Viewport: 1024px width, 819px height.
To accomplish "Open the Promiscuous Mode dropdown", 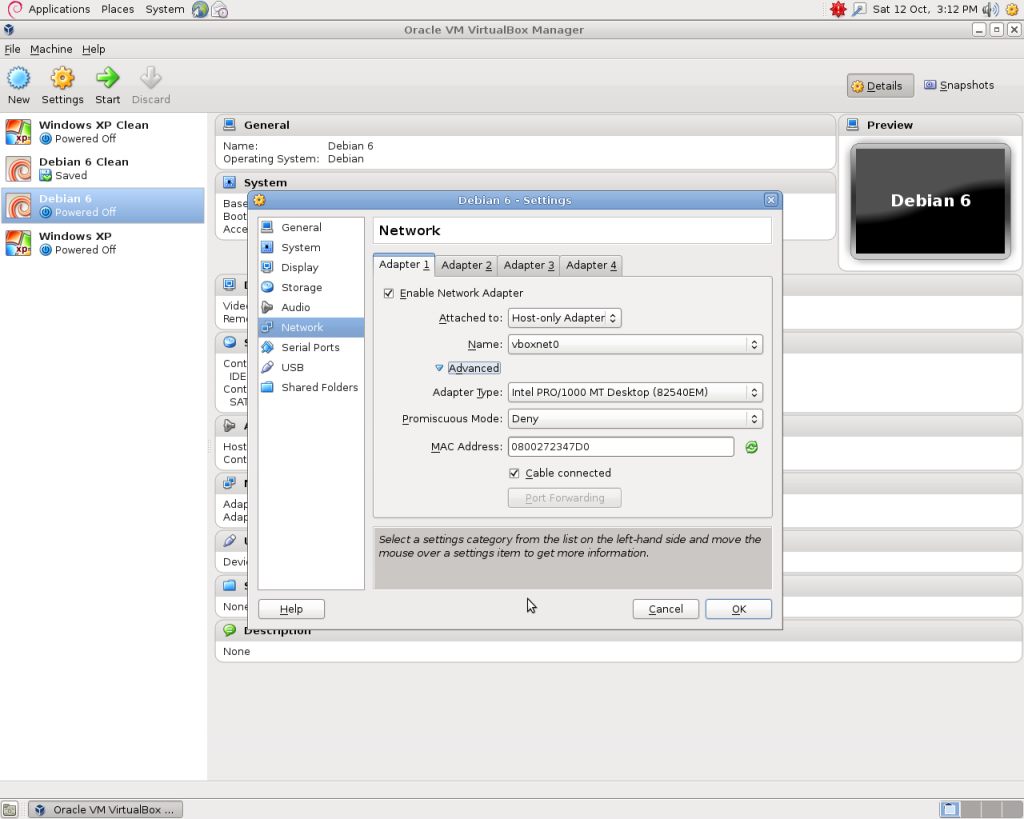I will [x=634, y=419].
